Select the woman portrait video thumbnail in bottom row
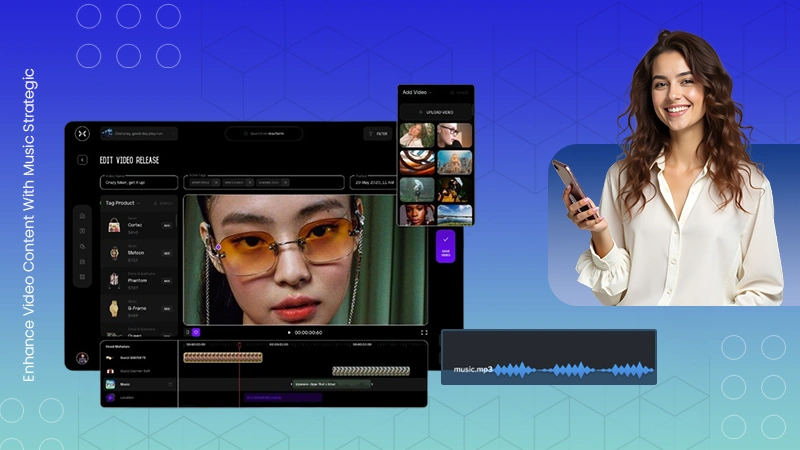The image size is (800, 450). (417, 214)
